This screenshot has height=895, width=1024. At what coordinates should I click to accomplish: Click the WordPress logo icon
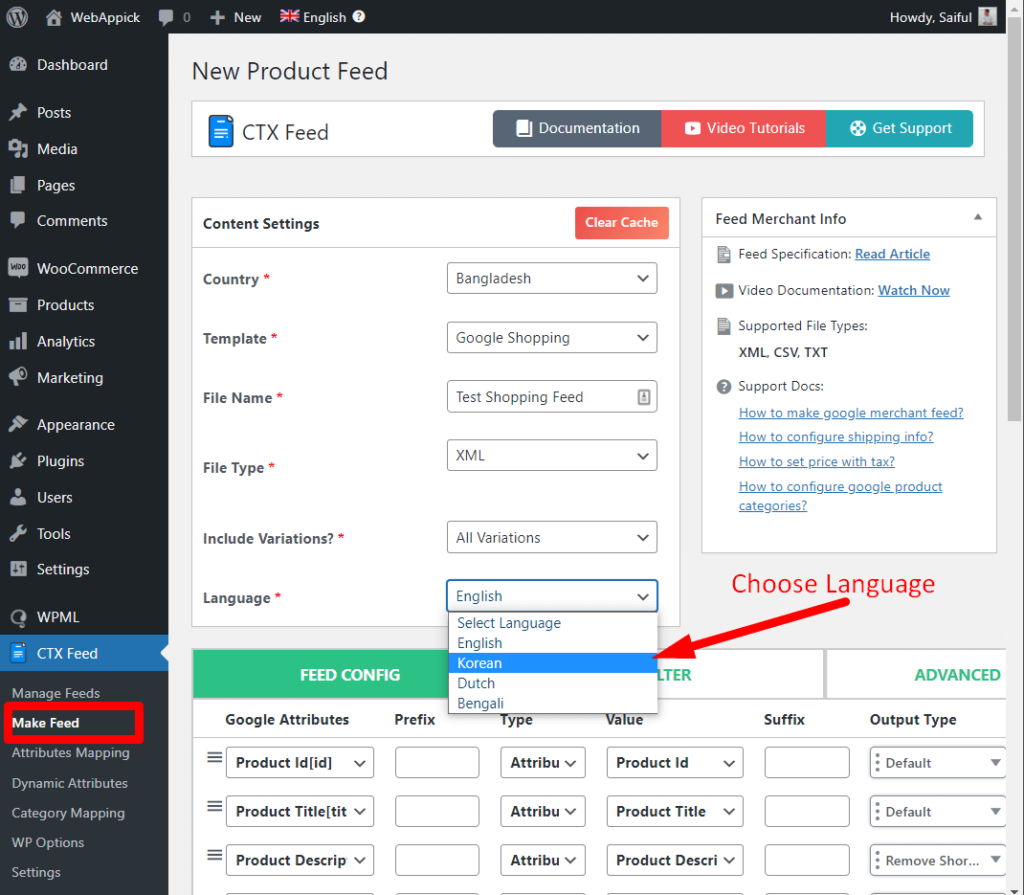coord(18,17)
